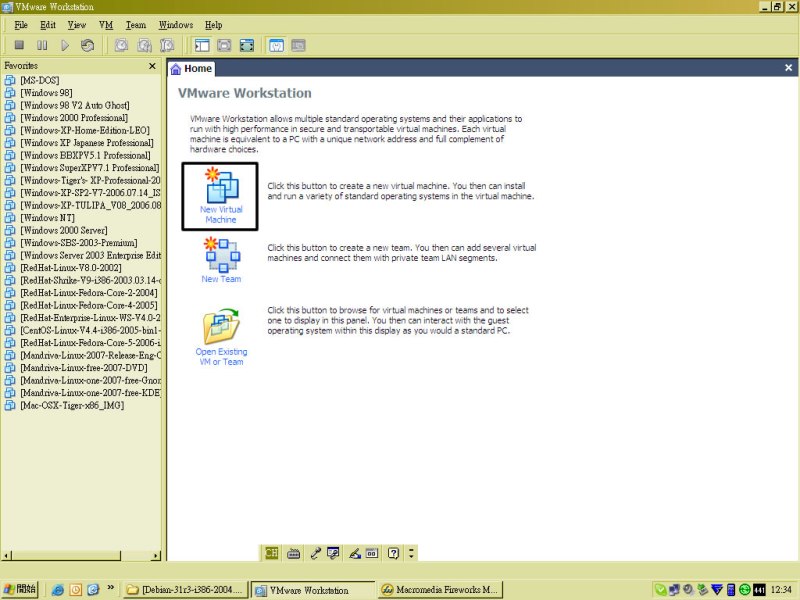Click the Power Off stop toolbar button
The width and height of the screenshot is (800, 600).
[19, 45]
